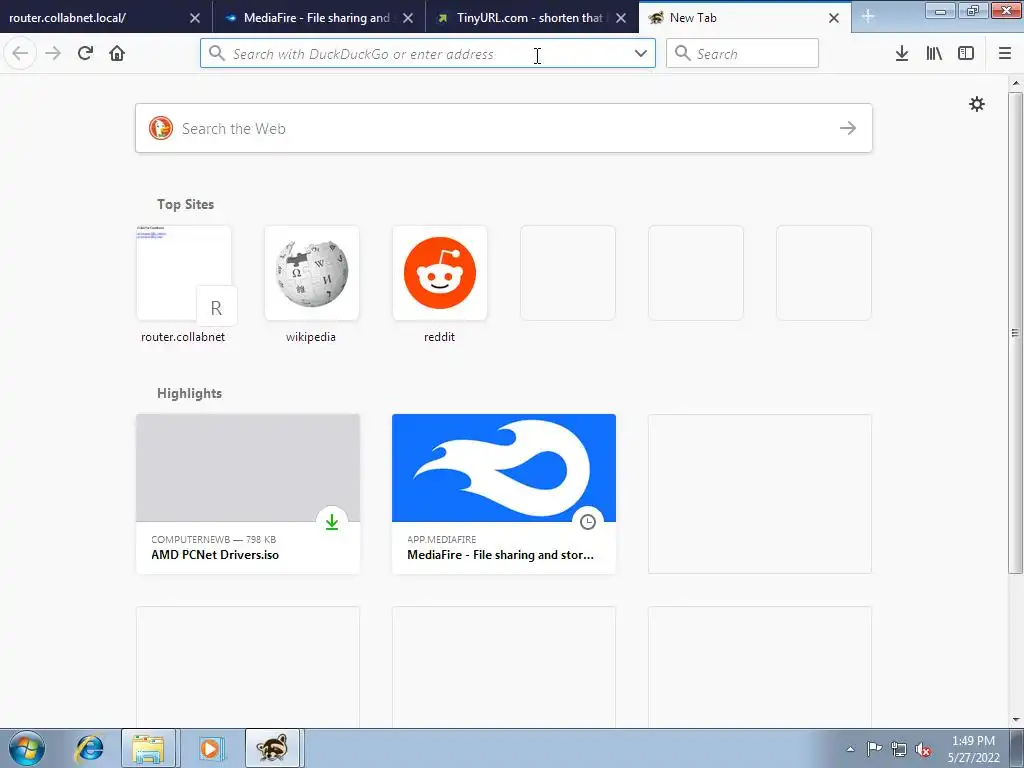Close the MediaFire tab

coord(408,18)
